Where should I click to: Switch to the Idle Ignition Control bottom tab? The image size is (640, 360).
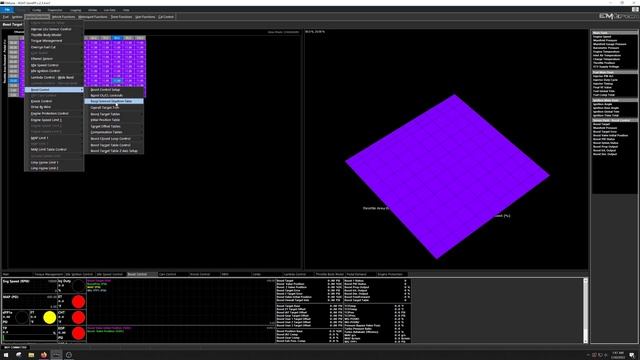(79, 274)
